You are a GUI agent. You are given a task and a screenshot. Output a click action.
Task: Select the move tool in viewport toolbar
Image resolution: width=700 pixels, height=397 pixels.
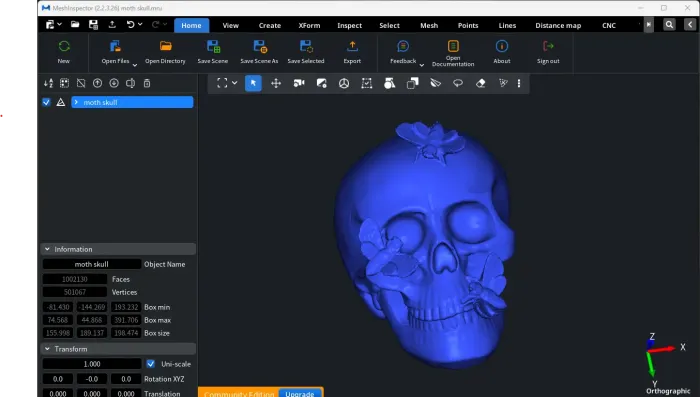[x=276, y=83]
